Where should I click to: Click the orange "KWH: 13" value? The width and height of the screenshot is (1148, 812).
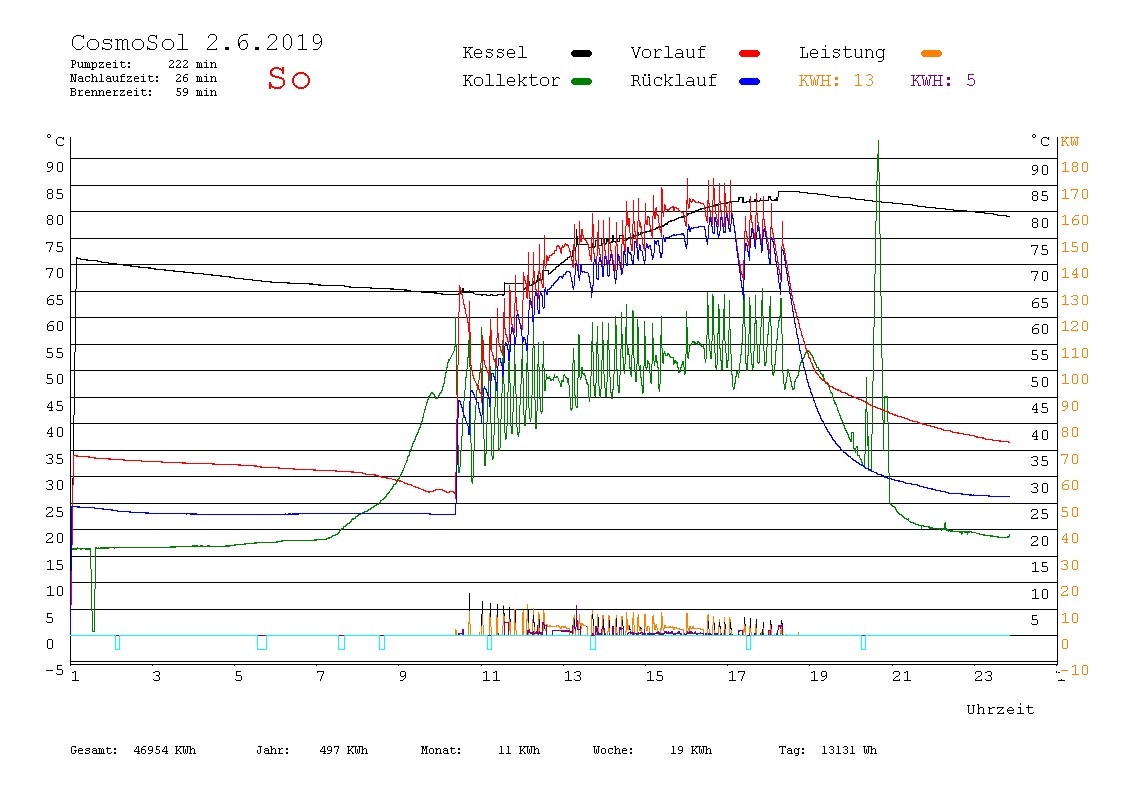[836, 81]
